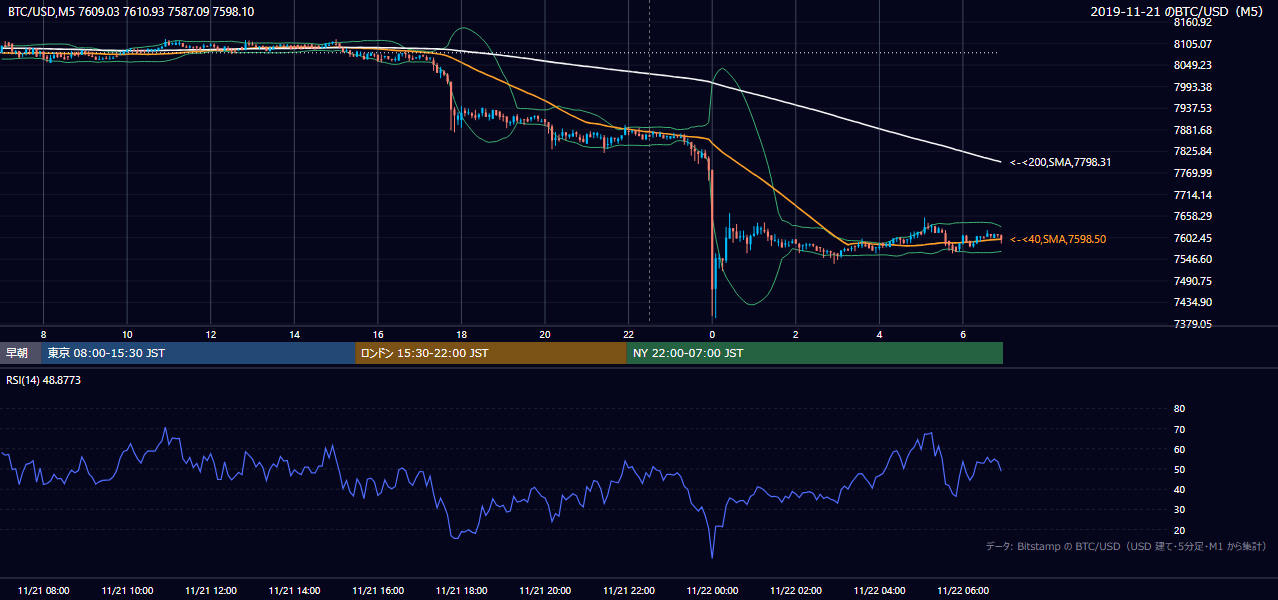Click hour tick 0 under price chart
Image resolution: width=1278 pixels, height=600 pixels.
coord(713,333)
